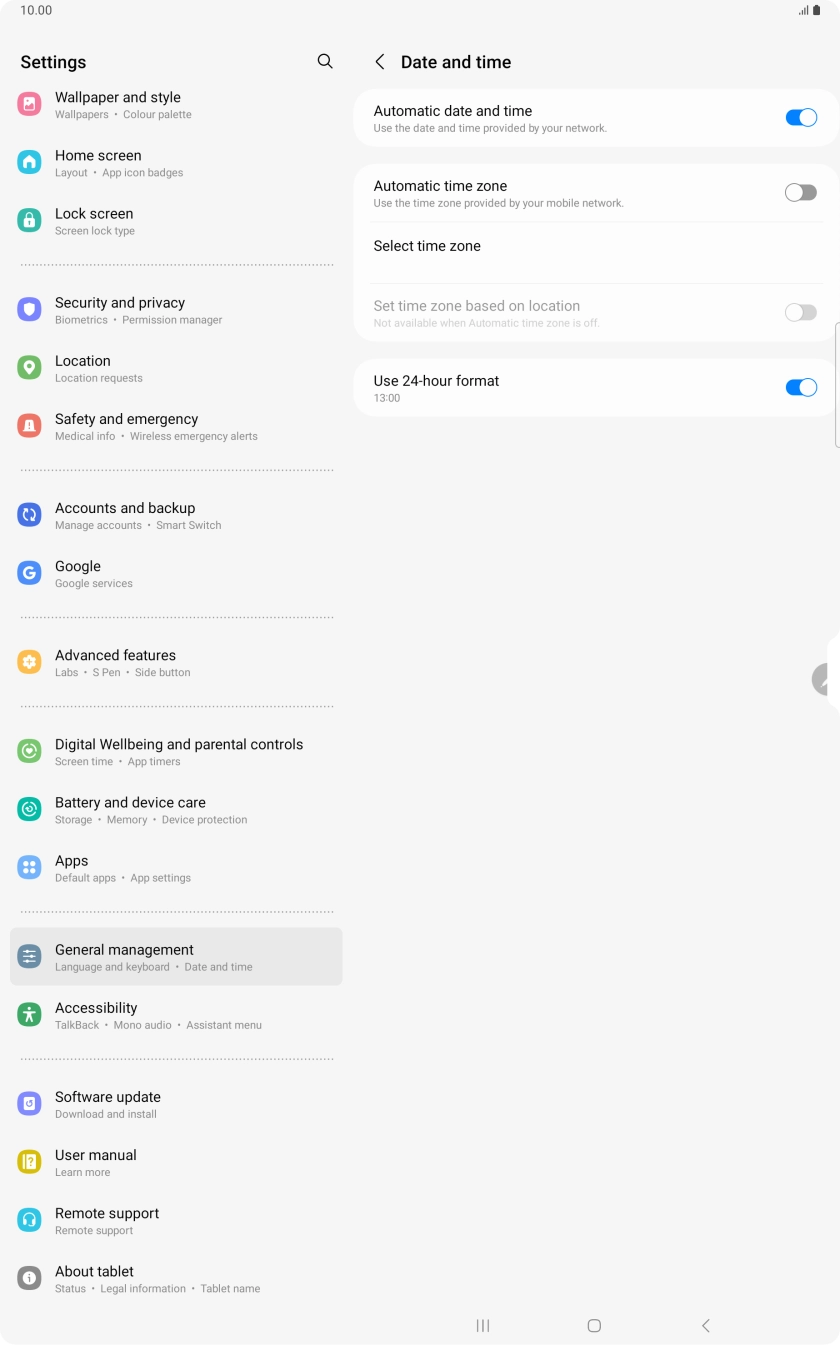Enable the Automatic time zone switch

pos(801,193)
